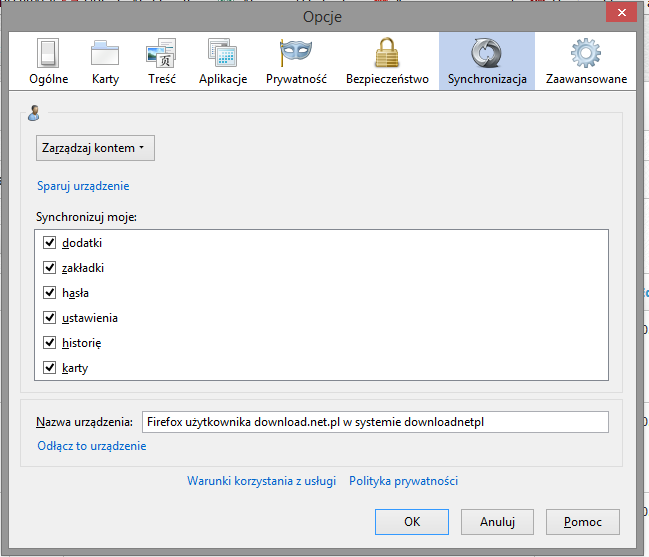This screenshot has width=649, height=557.
Task: Uncheck the dodatki checkbox
Action: [50, 242]
